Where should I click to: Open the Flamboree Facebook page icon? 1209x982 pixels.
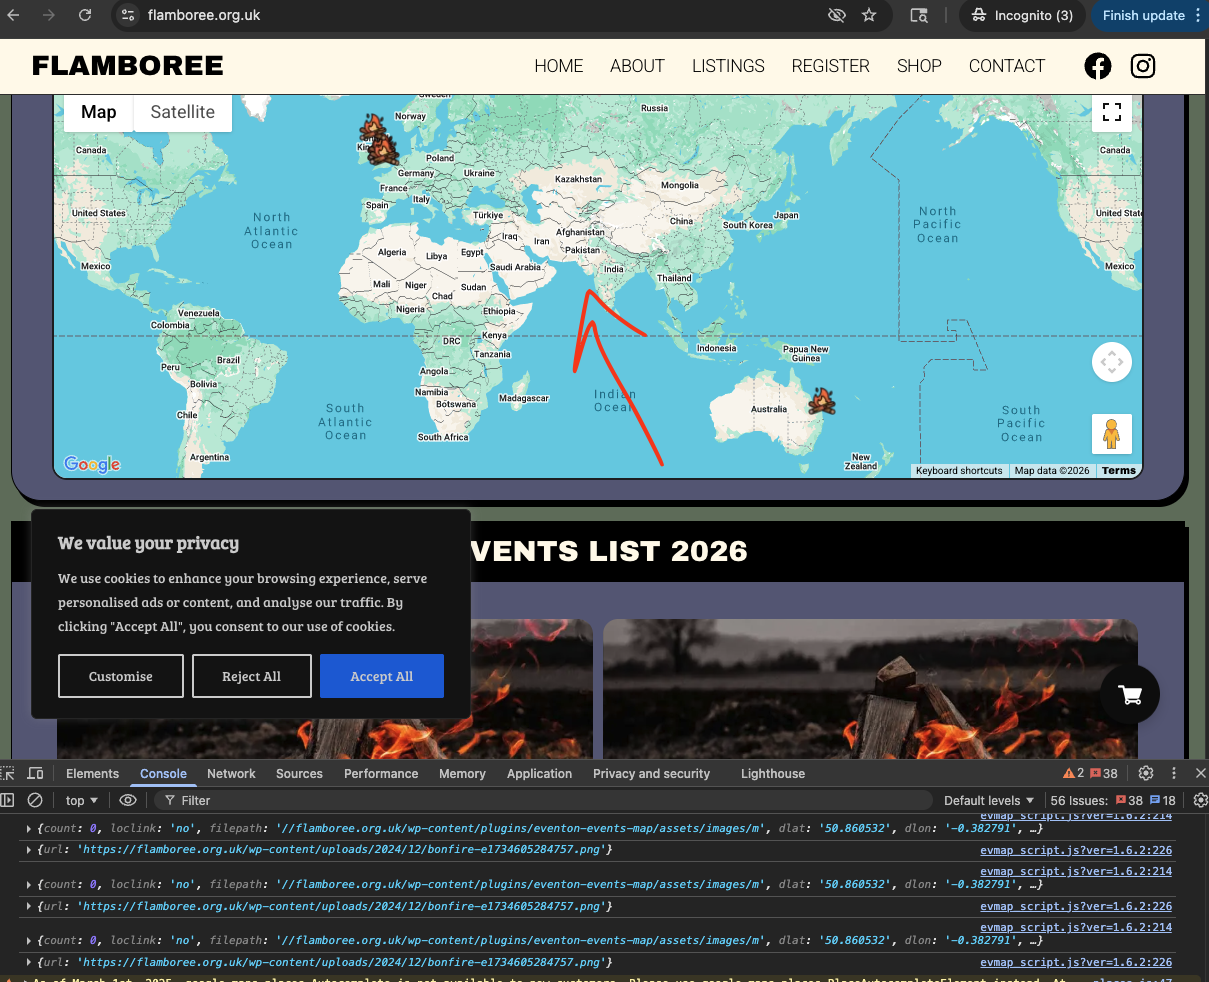tap(1097, 66)
